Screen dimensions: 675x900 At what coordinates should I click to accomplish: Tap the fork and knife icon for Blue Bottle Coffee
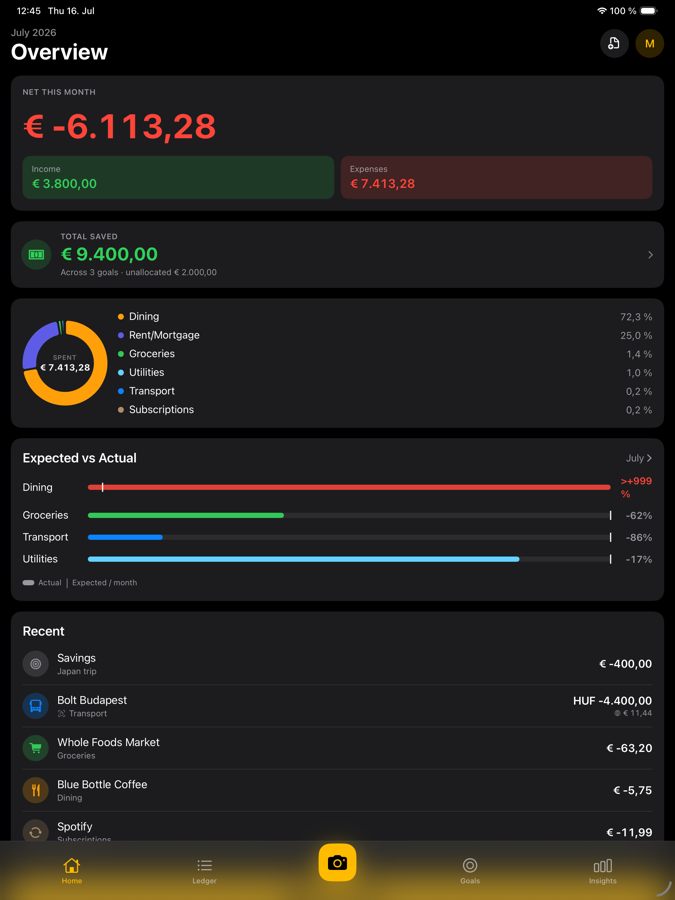(x=36, y=790)
